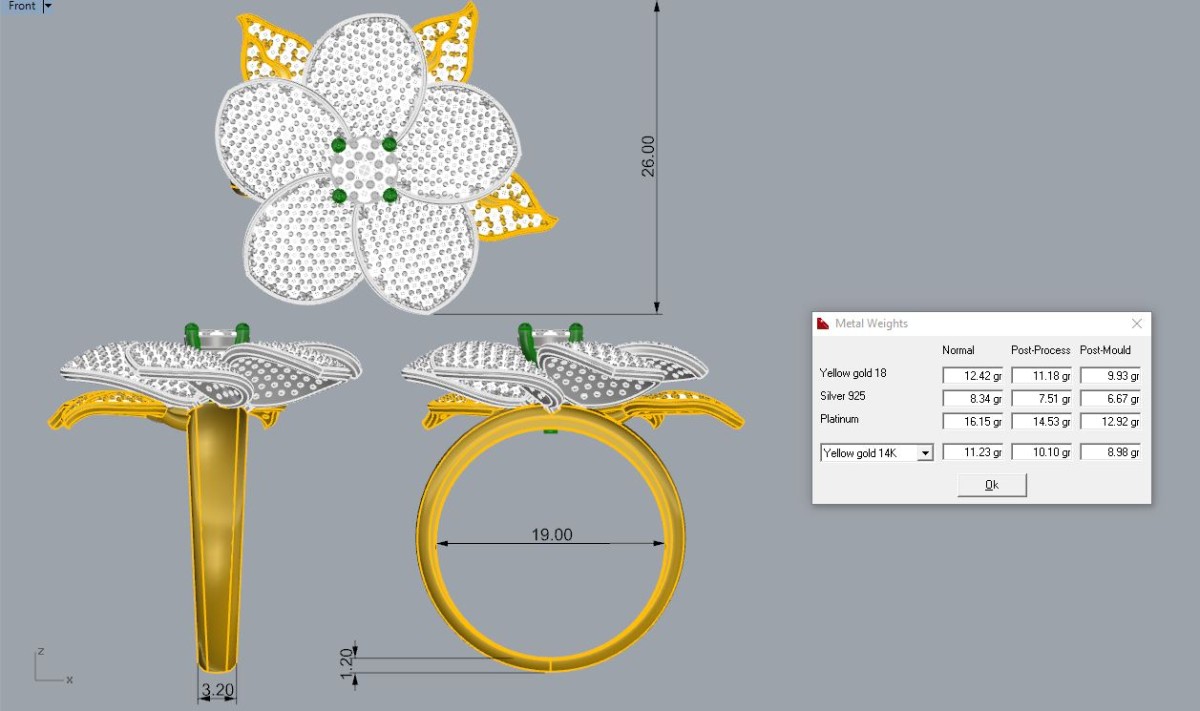Click the 11.23 gr Normal weight field
This screenshot has height=711, width=1200.
[x=972, y=453]
